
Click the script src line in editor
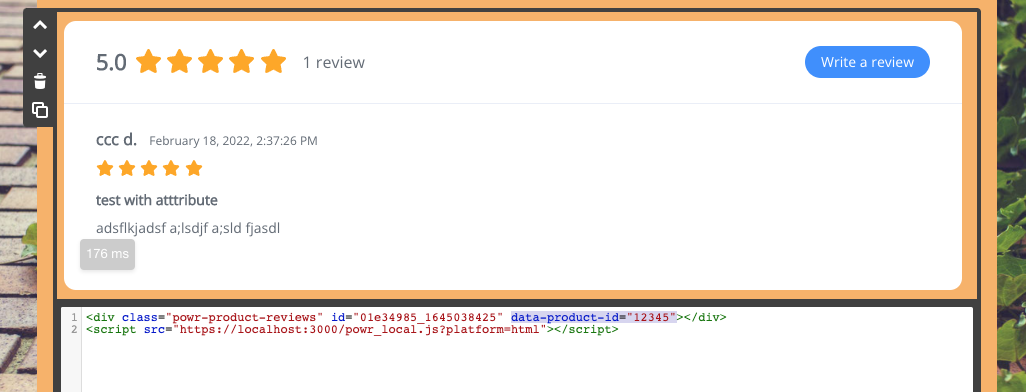click(x=352, y=329)
